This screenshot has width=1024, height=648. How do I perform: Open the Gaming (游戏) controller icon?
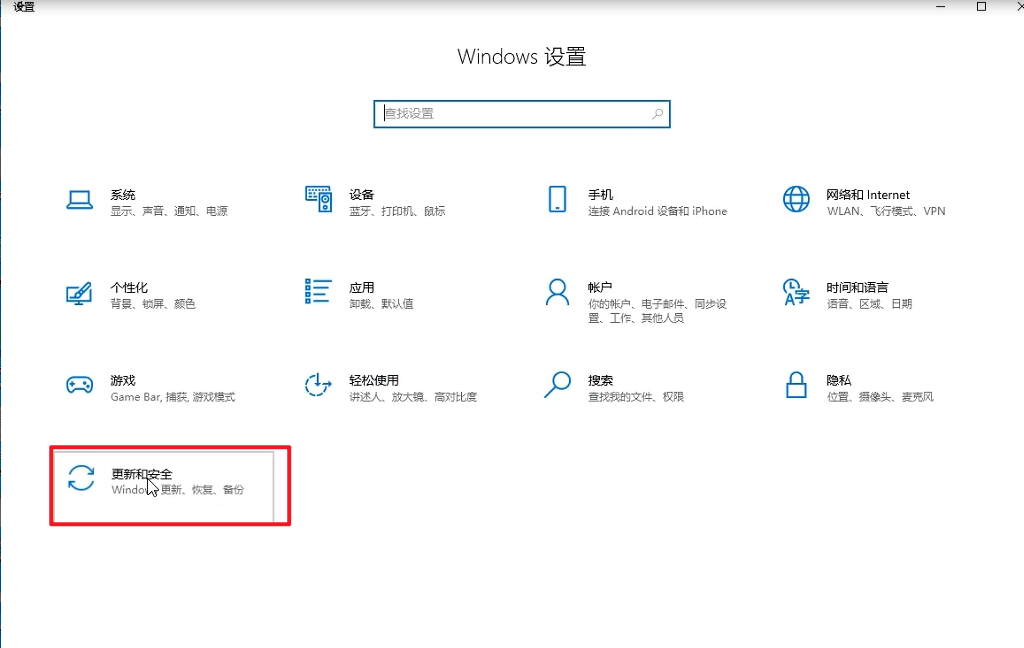click(x=80, y=385)
